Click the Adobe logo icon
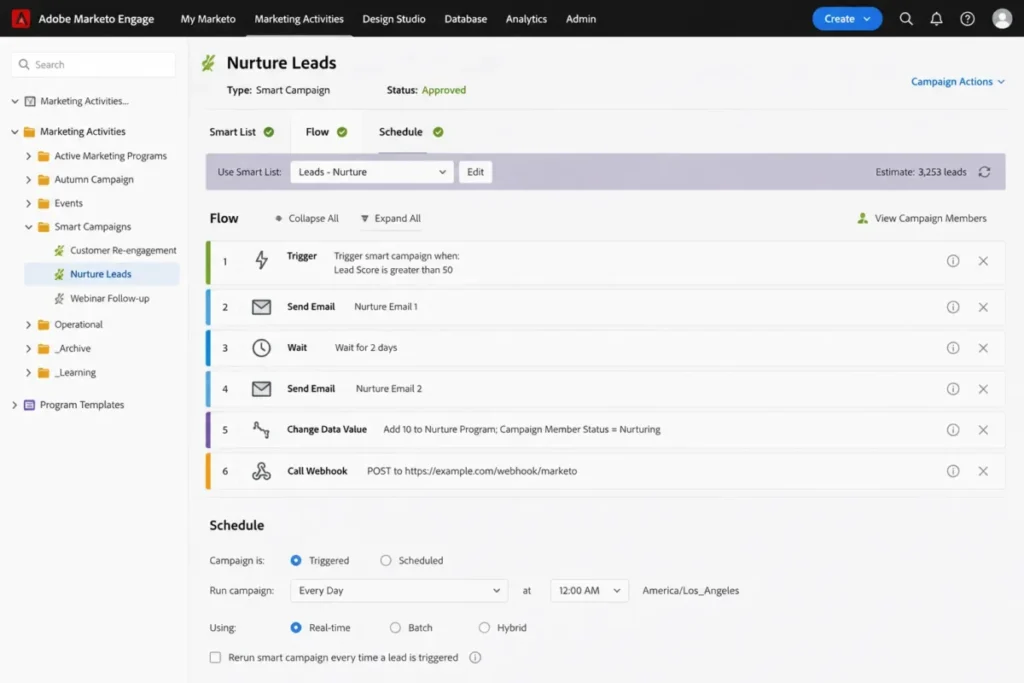The width and height of the screenshot is (1024, 683). pyautogui.click(x=21, y=18)
